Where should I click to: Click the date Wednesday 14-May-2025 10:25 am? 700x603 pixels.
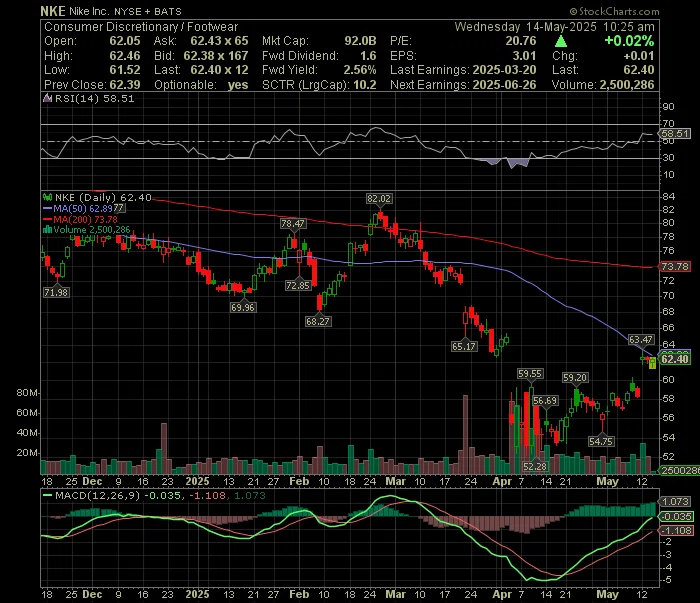click(x=554, y=27)
